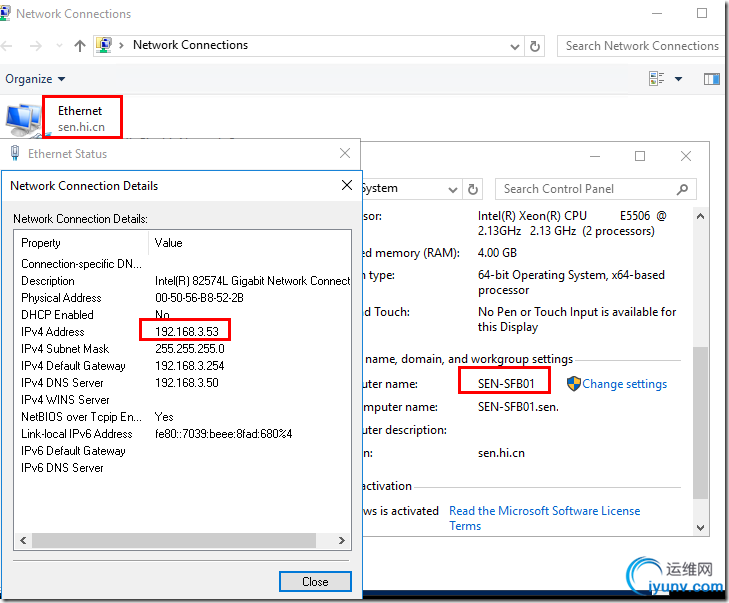
Task: Click the Search Control Panel magnifier icon
Action: (x=682, y=189)
